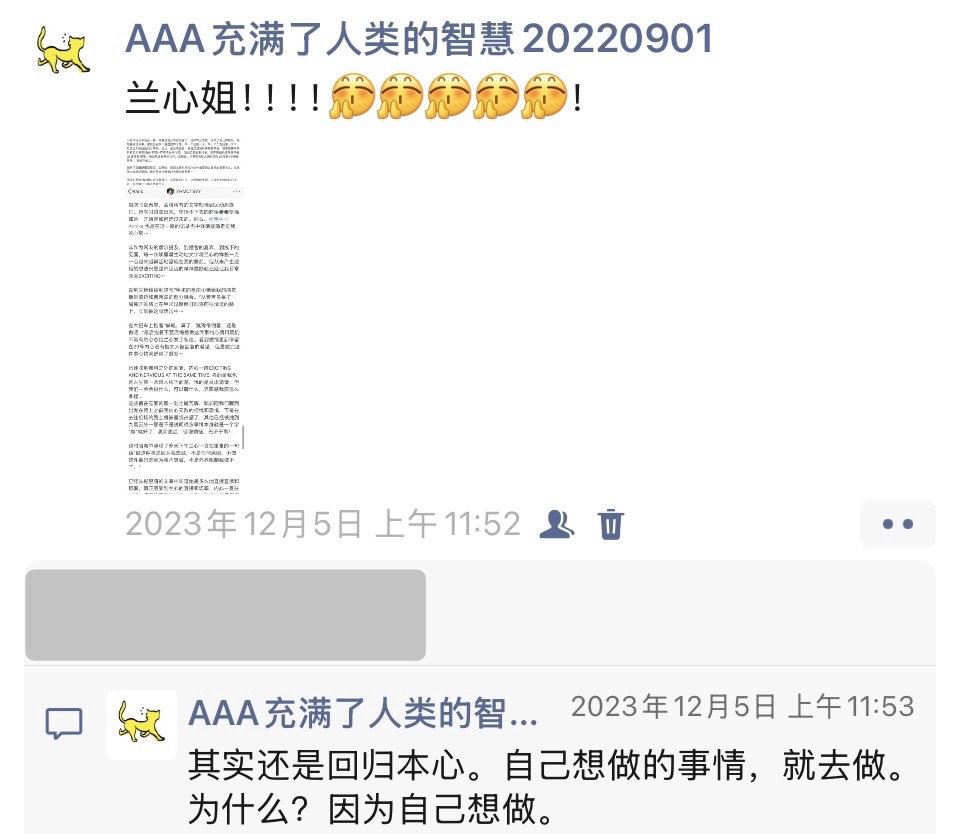Delete the post using the trash icon
Screen dimensions: 955x834
pos(610,524)
